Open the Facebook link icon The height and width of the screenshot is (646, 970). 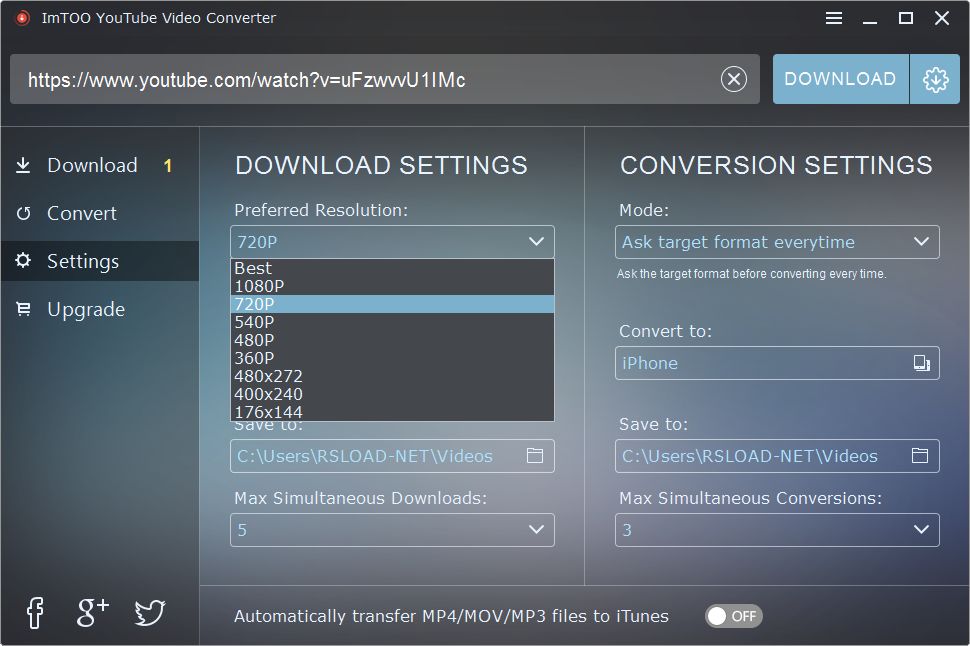tap(35, 613)
